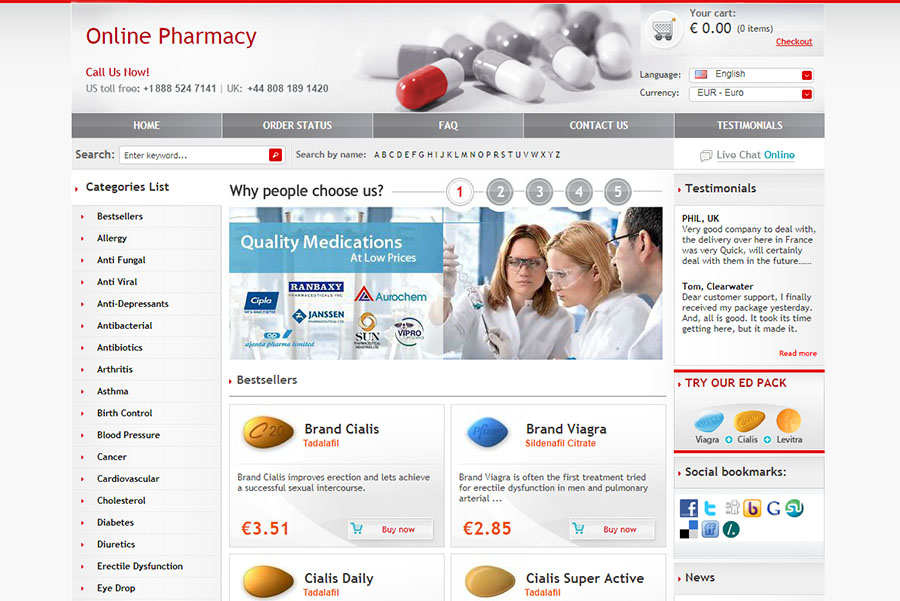Show slide 3 of the banner

(x=539, y=192)
